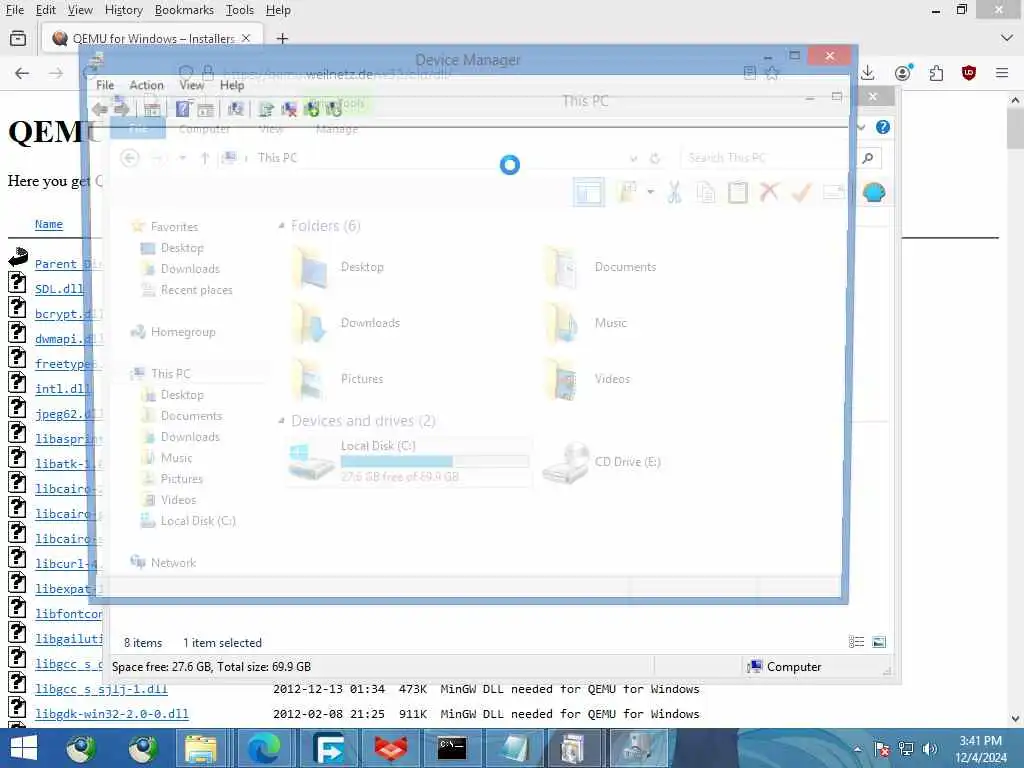
Task: Open Firefox History menu
Action: pos(123,10)
